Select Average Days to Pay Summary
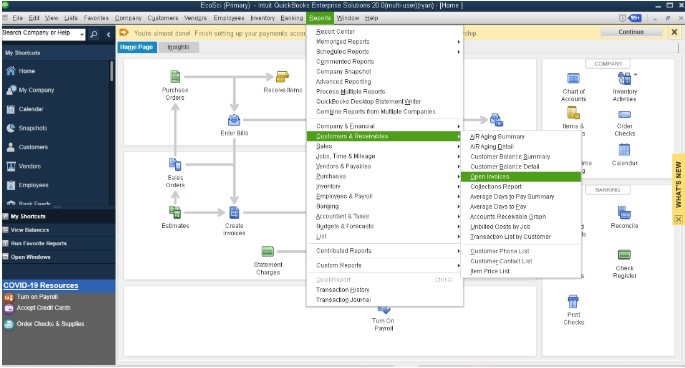685x368 pixels. click(521, 197)
